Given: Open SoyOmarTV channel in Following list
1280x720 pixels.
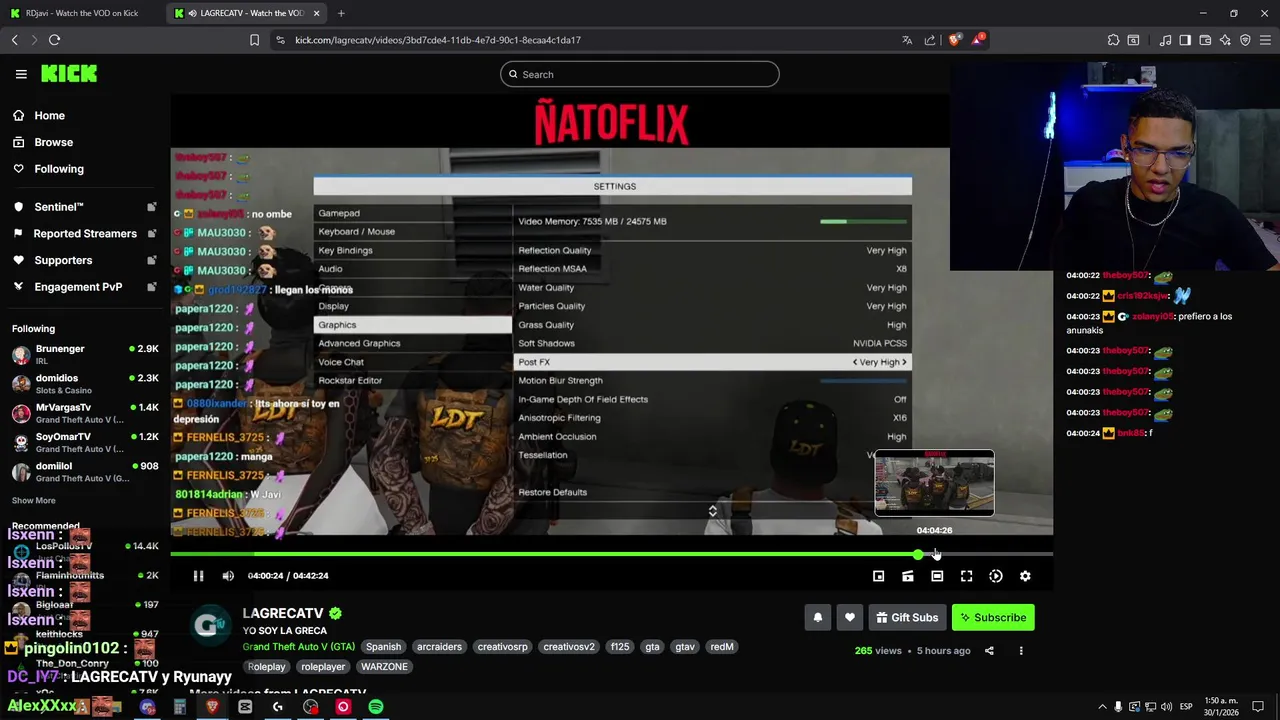Looking at the screenshot, I should pyautogui.click(x=85, y=442).
